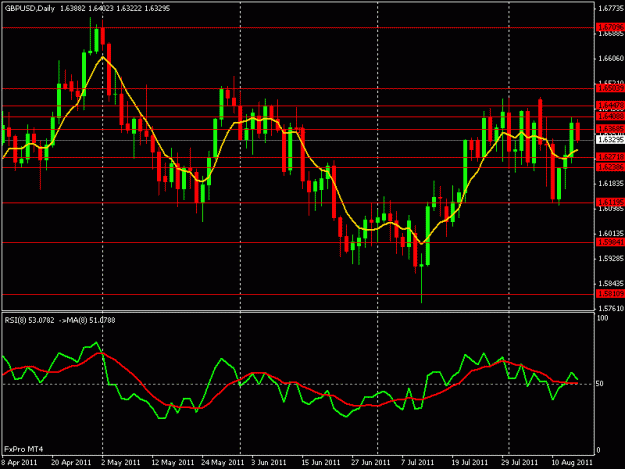Click the RSI scale value 100
Screen dimensions: 625x469
click(x=602, y=318)
